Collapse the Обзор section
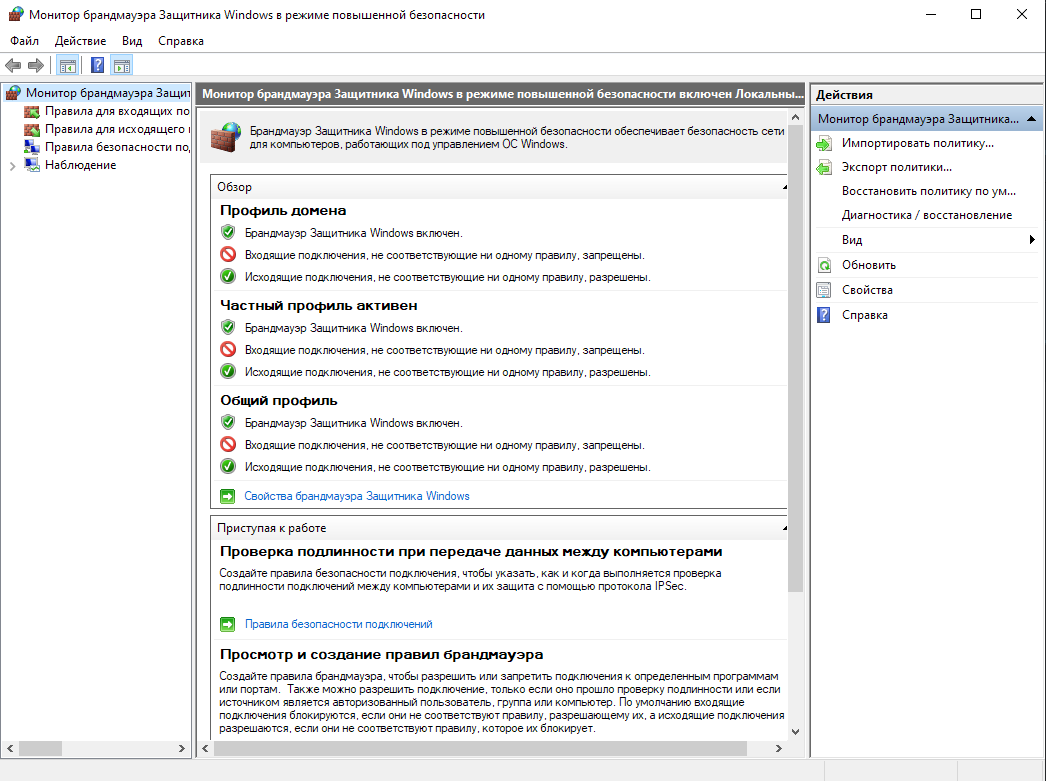 784,187
